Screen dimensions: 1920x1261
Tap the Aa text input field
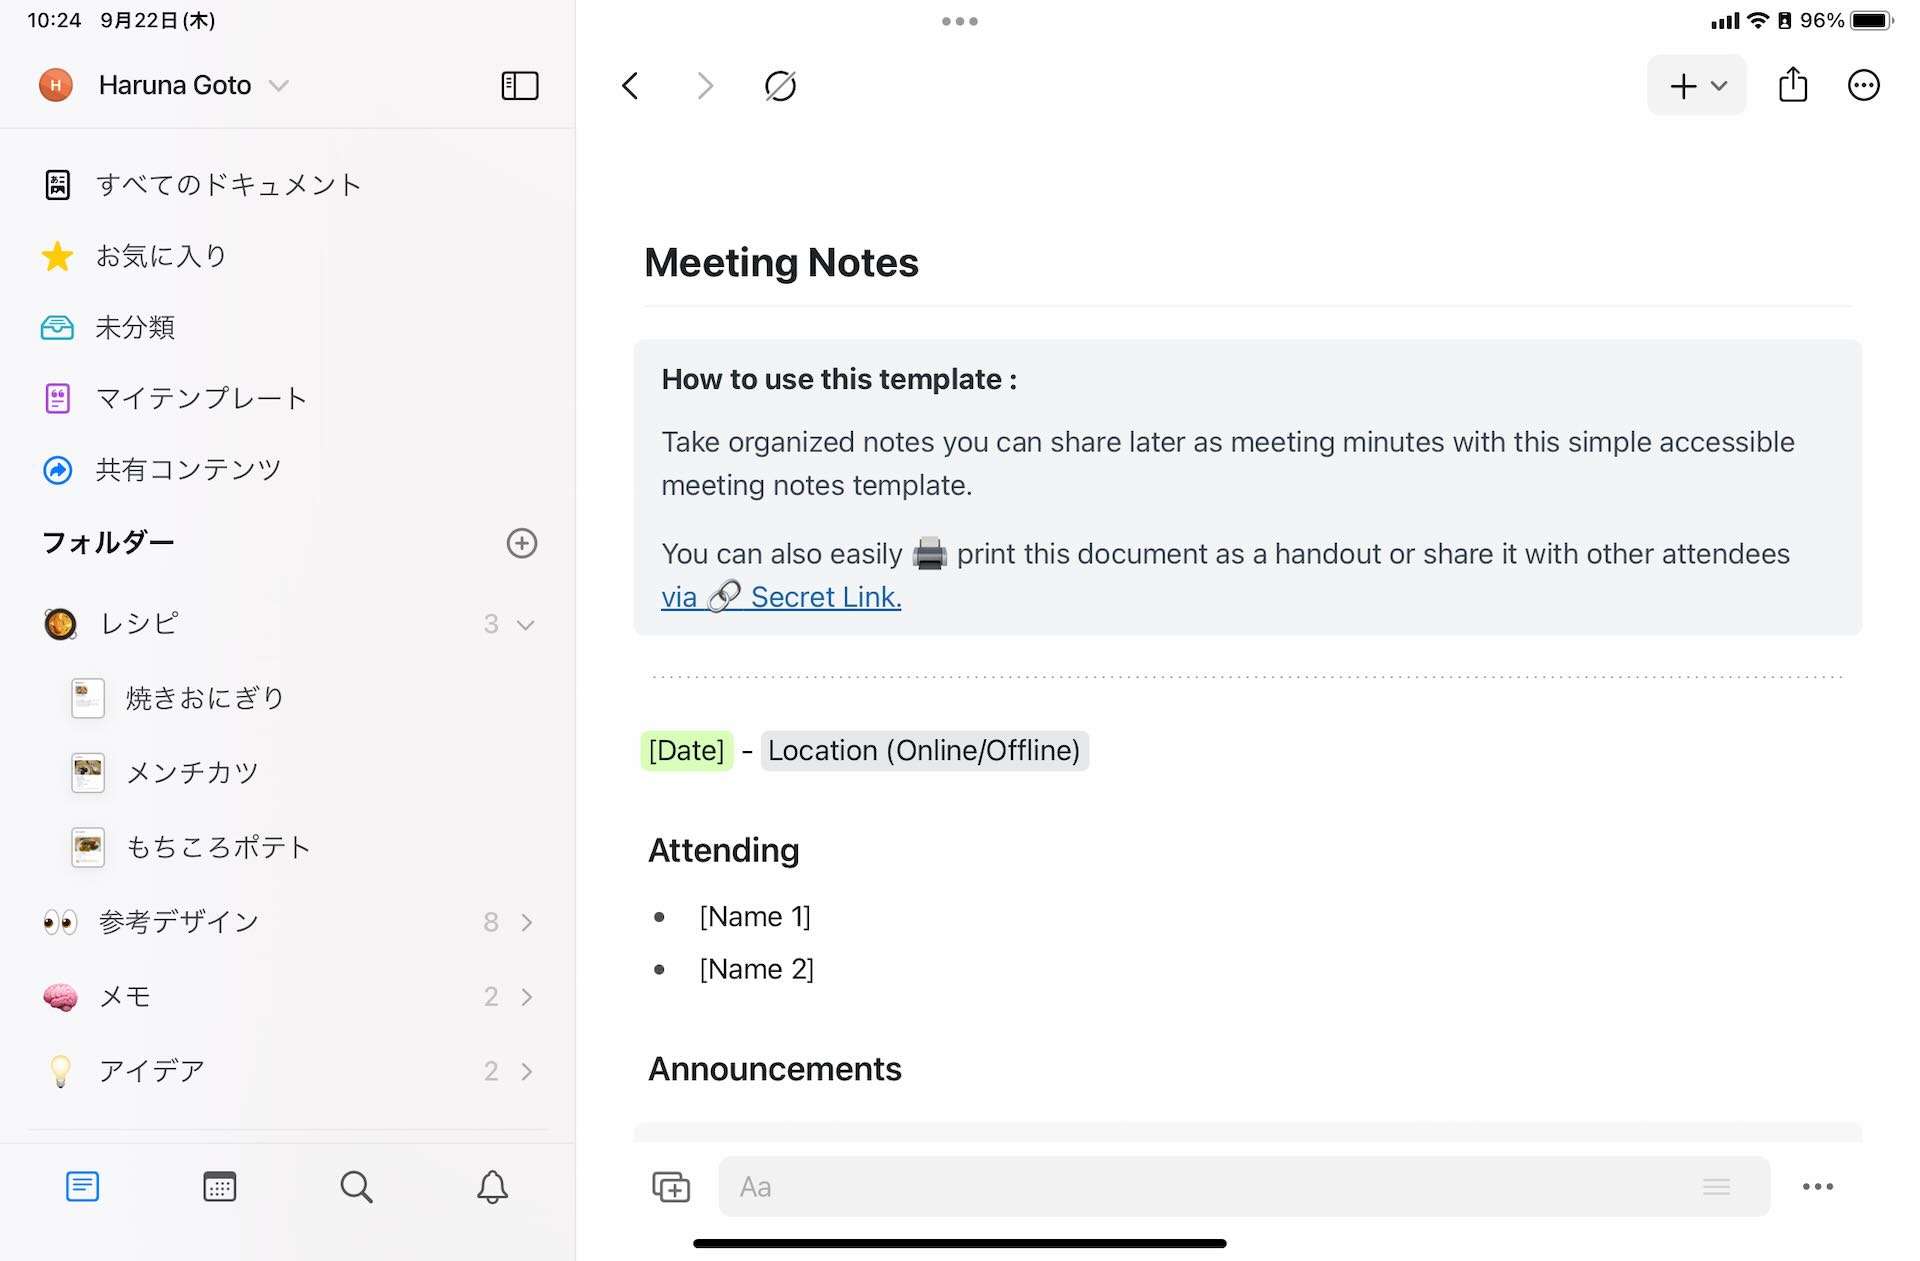point(1244,1187)
